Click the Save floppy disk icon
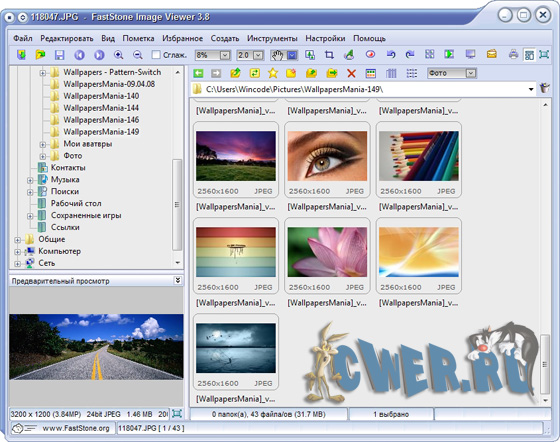This screenshot has width=560, height=442. click(x=59, y=55)
